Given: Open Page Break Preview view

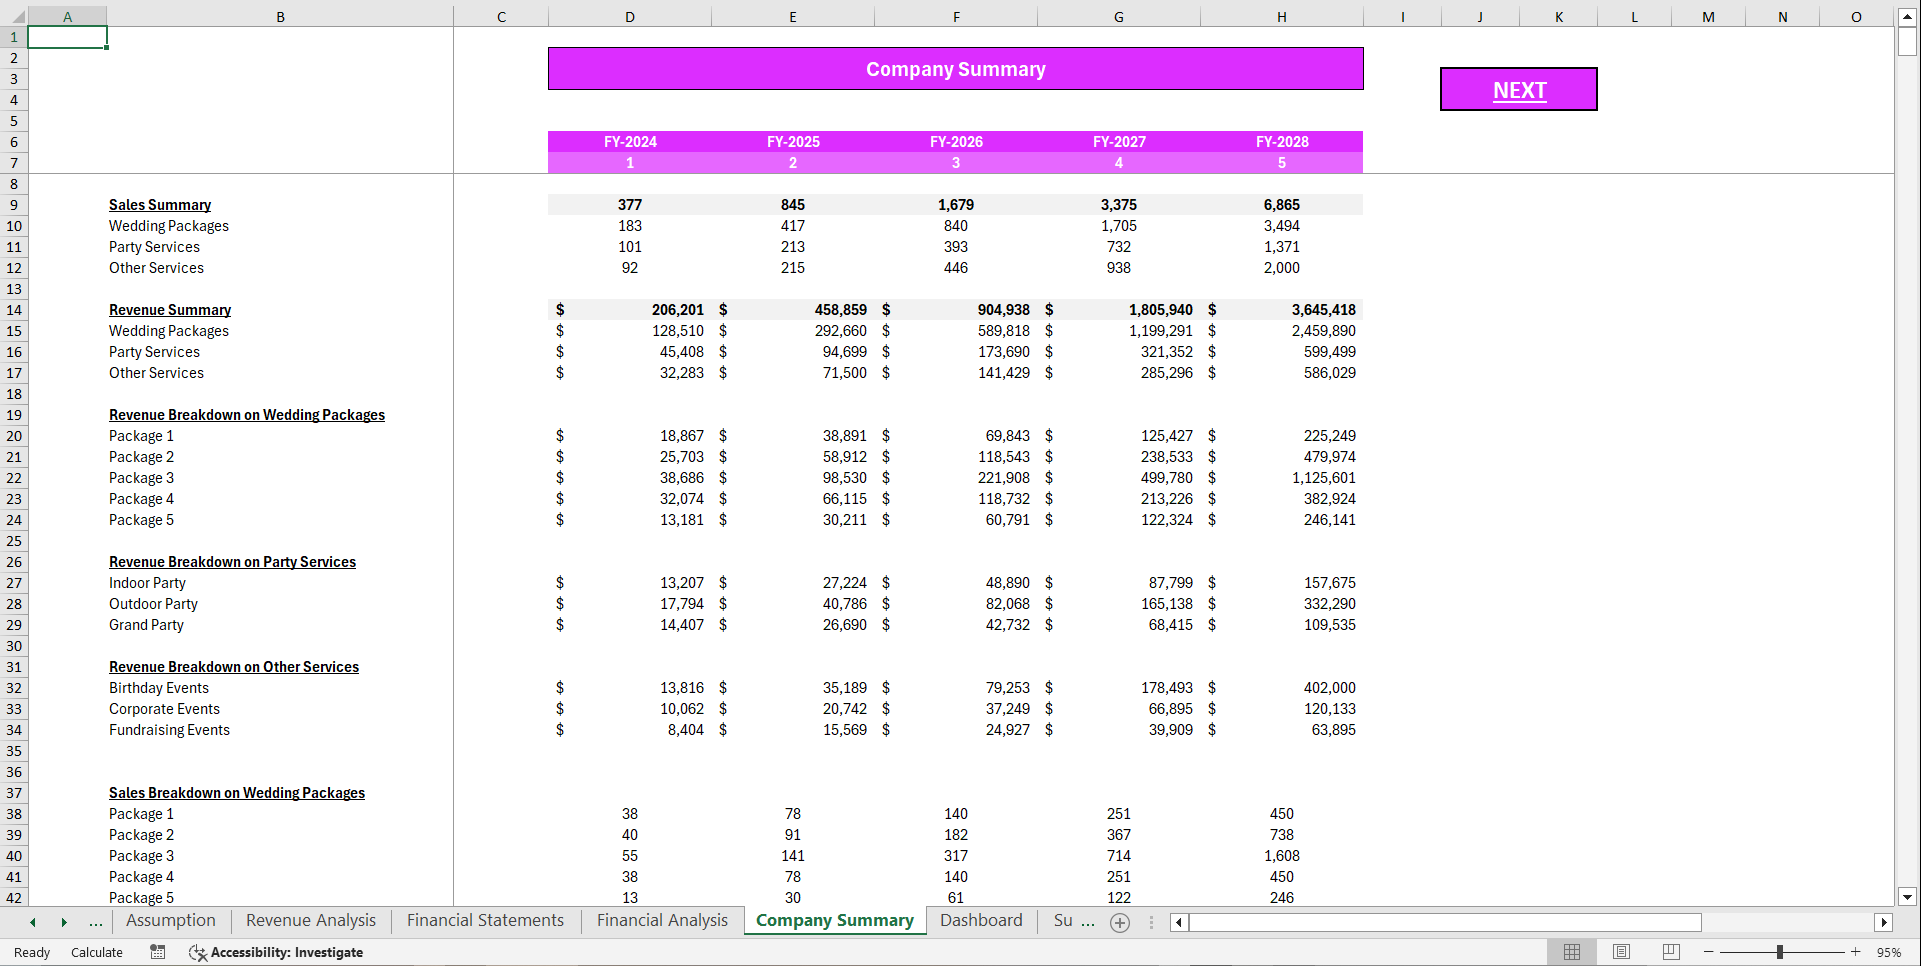Looking at the screenshot, I should (1670, 952).
